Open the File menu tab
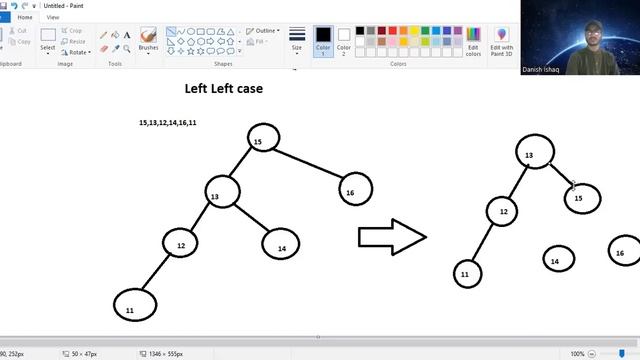 coord(4,18)
